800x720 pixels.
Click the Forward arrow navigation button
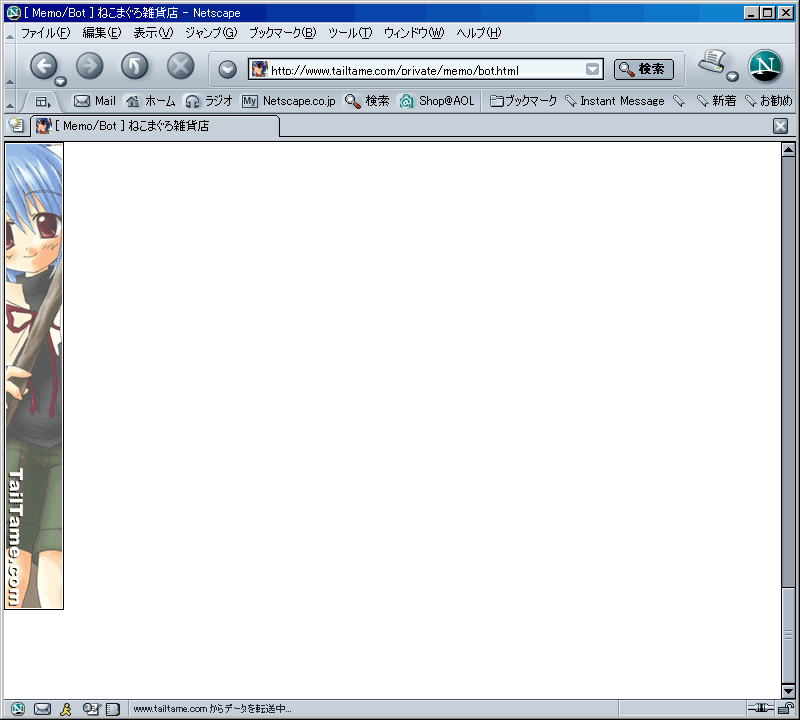click(x=89, y=66)
